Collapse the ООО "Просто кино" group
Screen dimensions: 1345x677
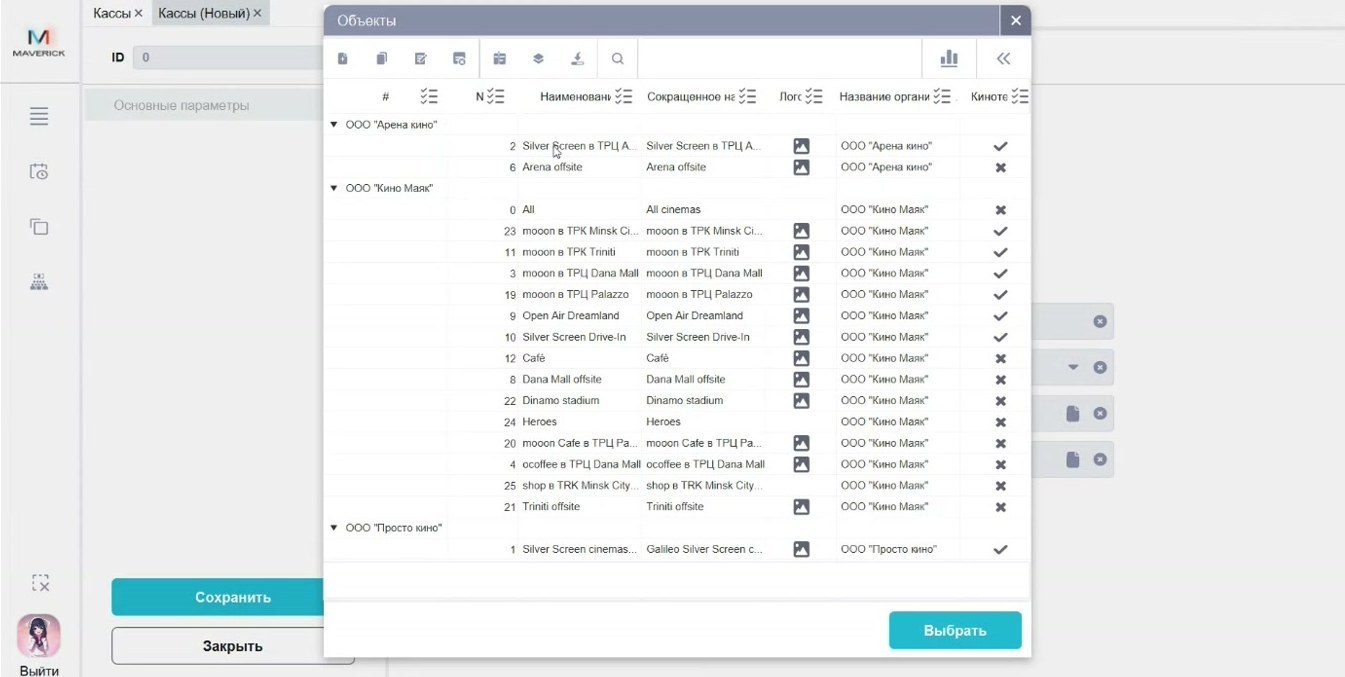pos(334,528)
